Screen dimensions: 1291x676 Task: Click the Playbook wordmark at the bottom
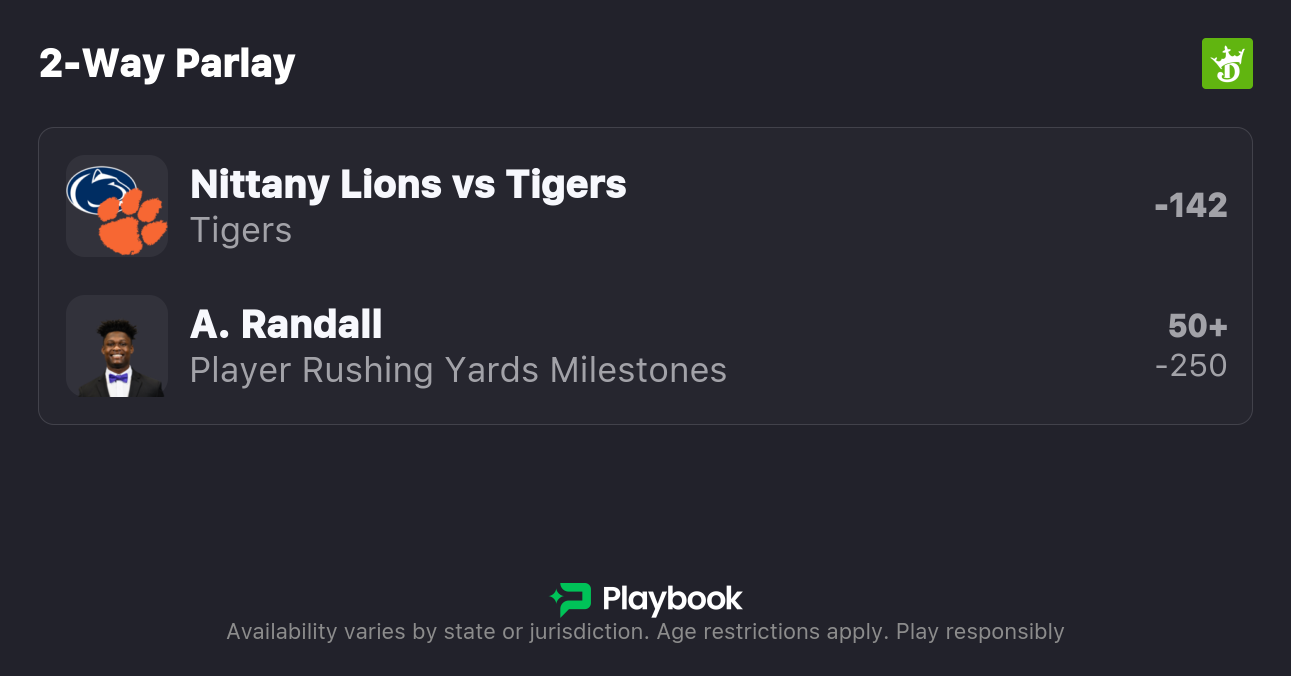pyautogui.click(x=672, y=599)
